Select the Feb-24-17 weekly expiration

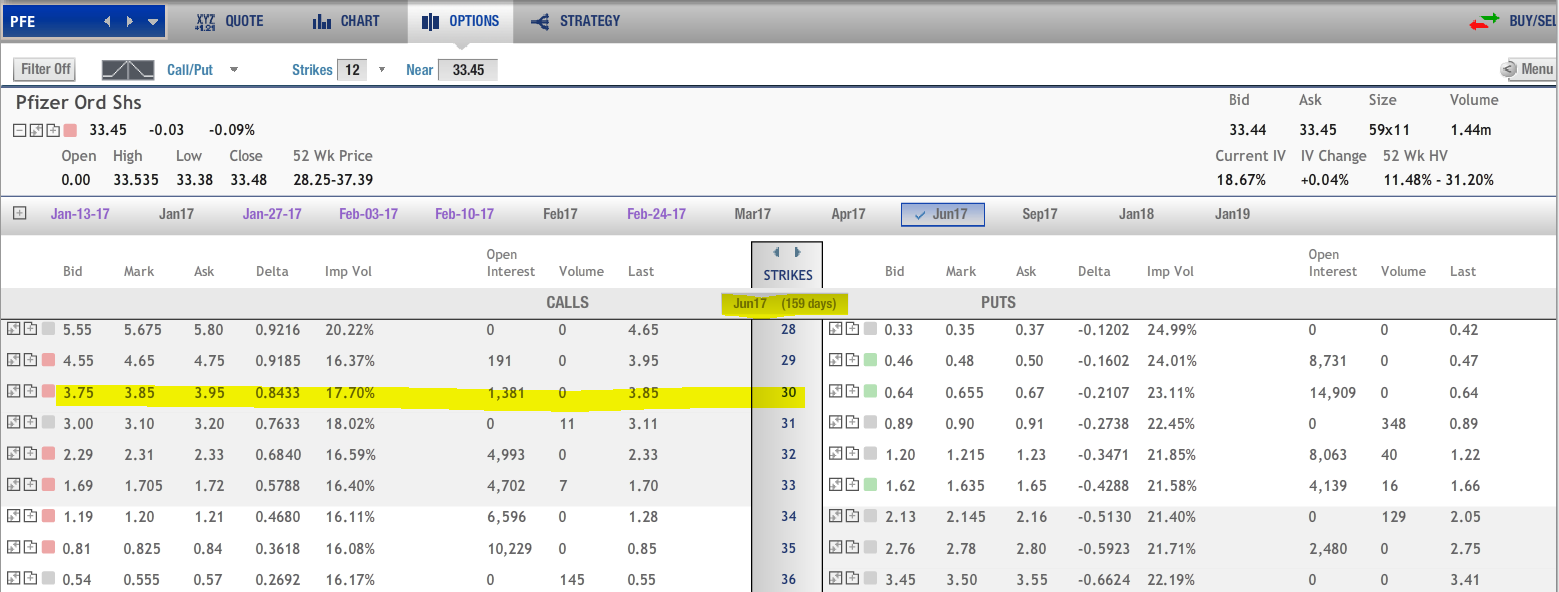(x=656, y=214)
